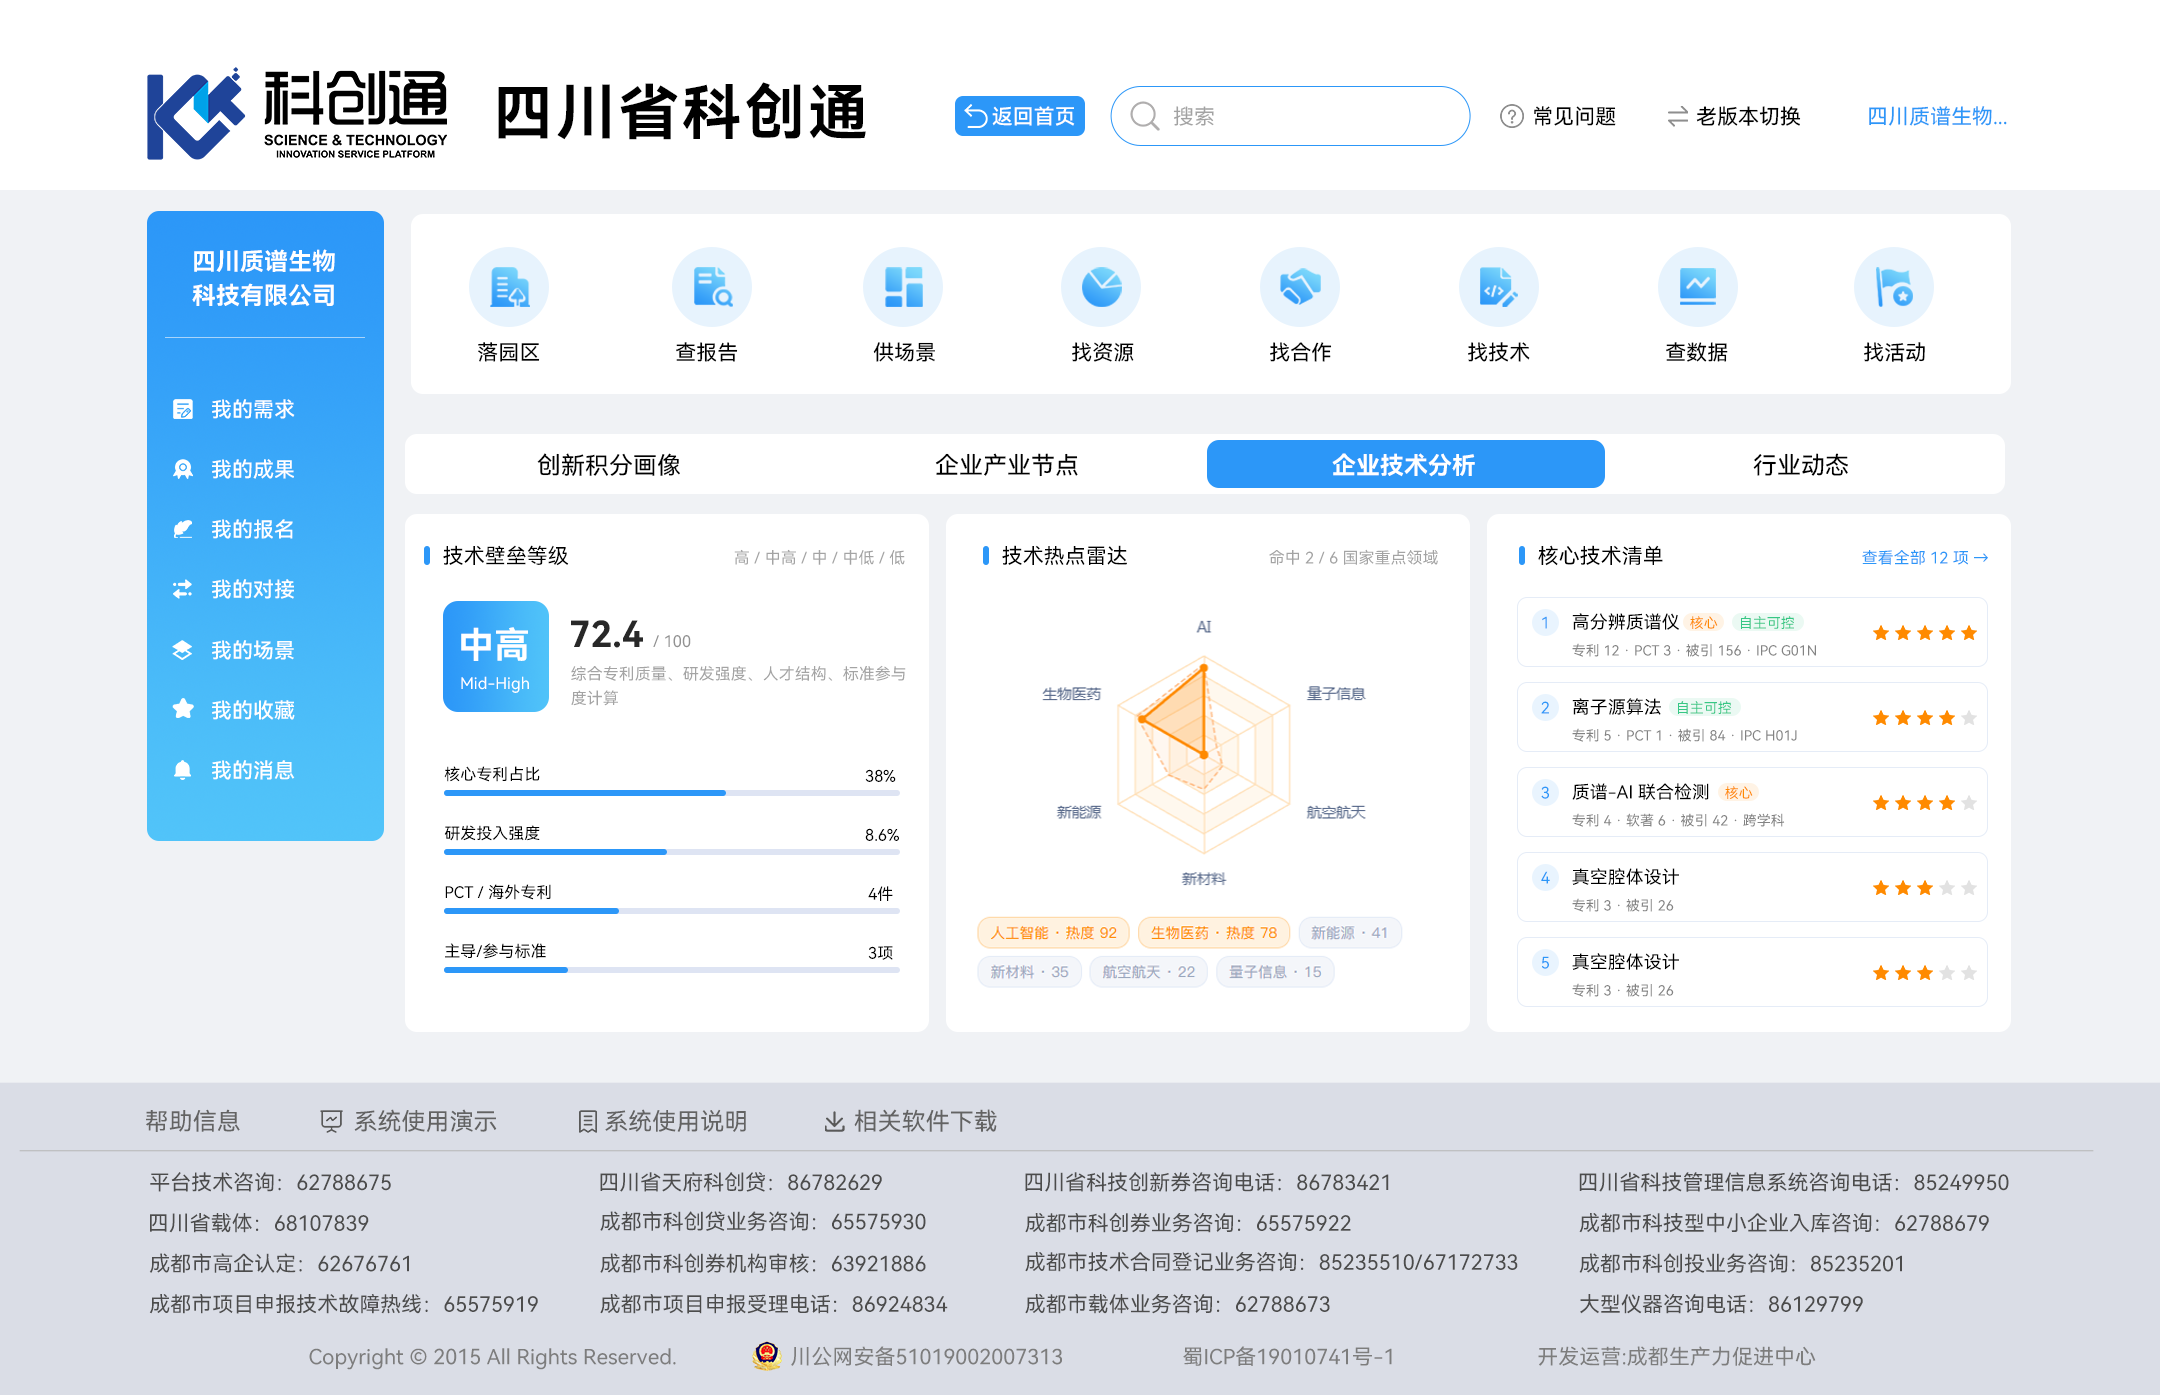Open the 查报告 icon
2160x1395 pixels.
[x=712, y=287]
